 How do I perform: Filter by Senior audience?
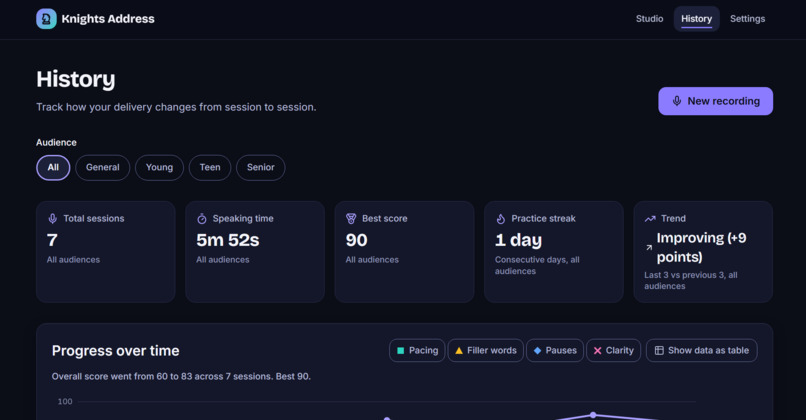coord(261,168)
